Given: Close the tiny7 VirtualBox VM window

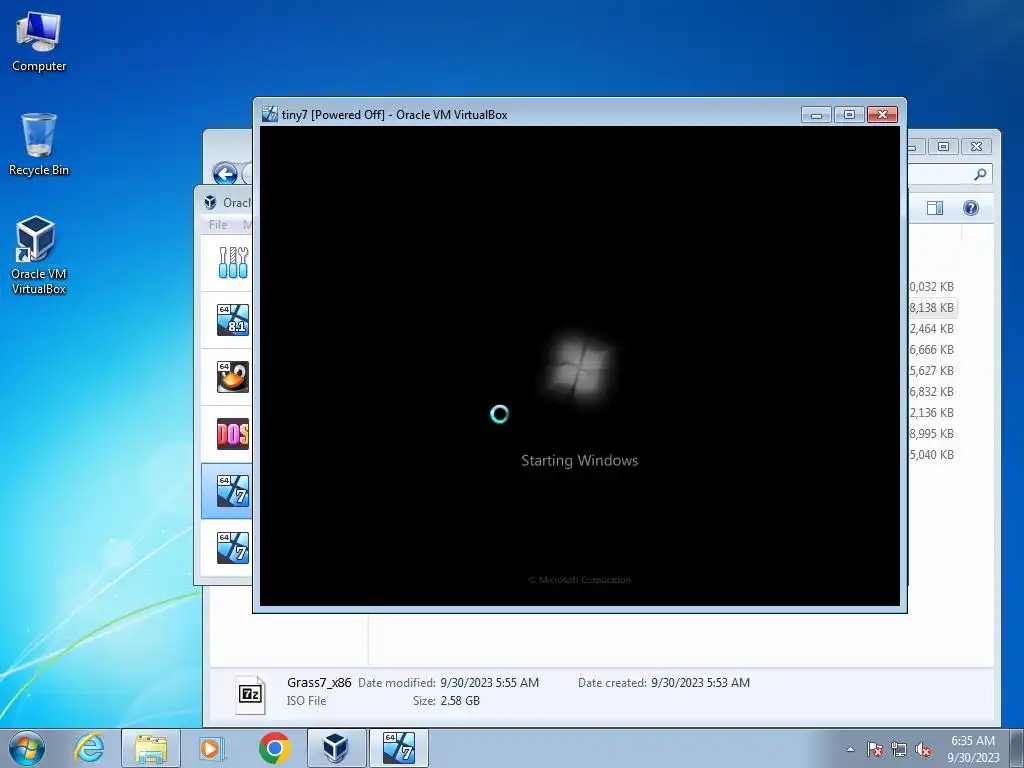Looking at the screenshot, I should coord(882,114).
